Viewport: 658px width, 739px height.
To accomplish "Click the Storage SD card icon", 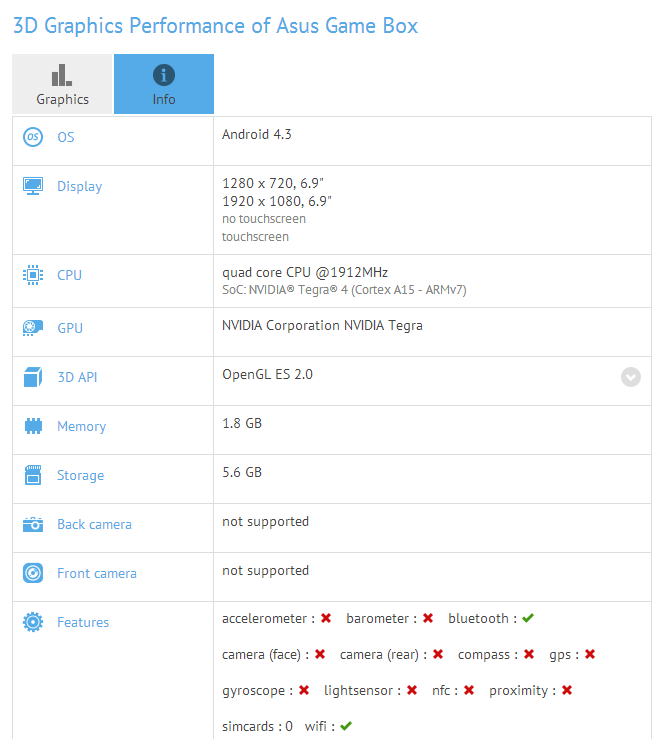I will tap(33, 475).
